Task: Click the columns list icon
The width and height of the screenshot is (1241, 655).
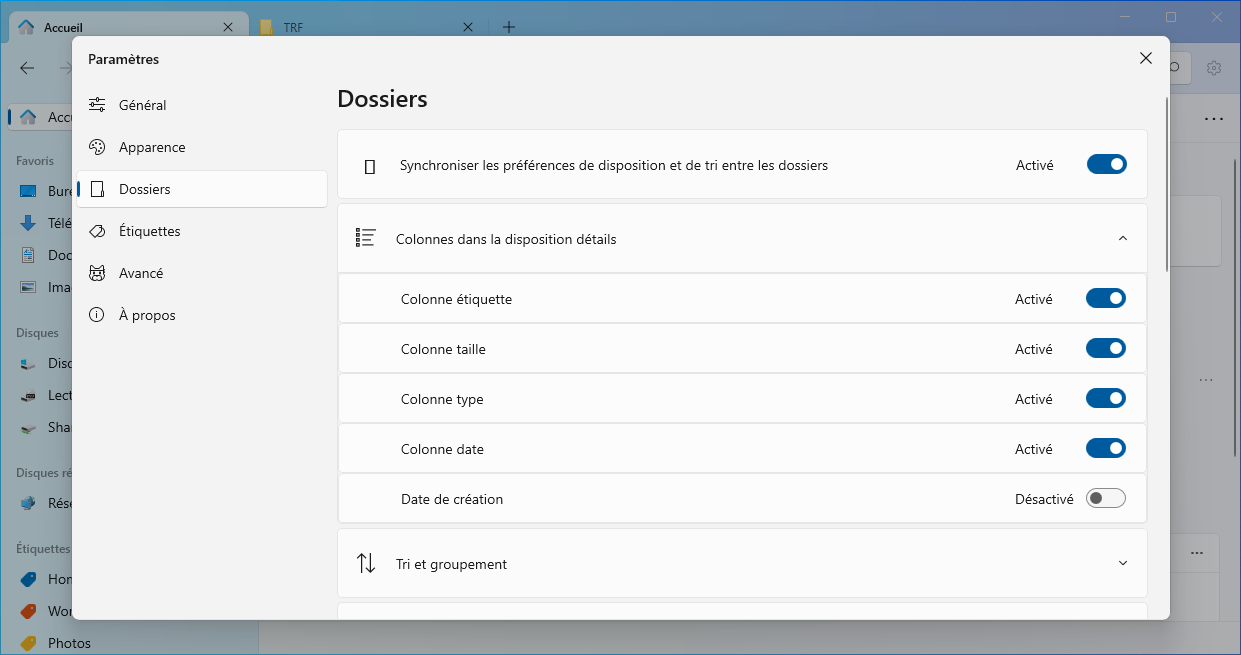Action: [366, 238]
